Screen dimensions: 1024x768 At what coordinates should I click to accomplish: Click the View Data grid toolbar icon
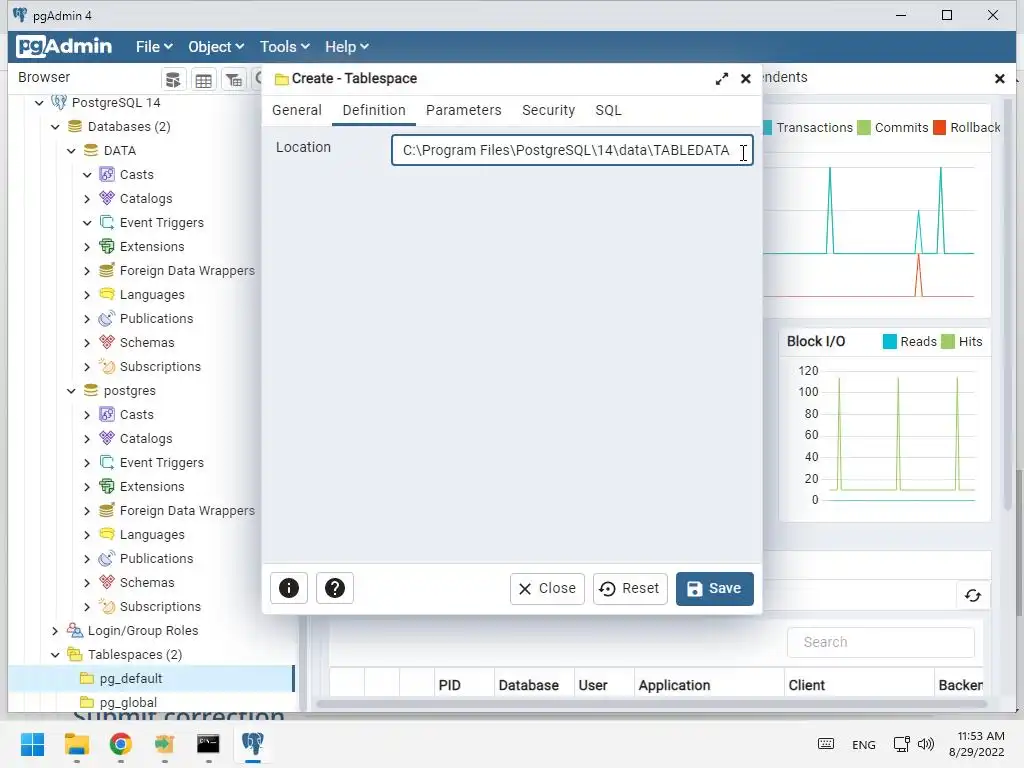[x=204, y=80]
